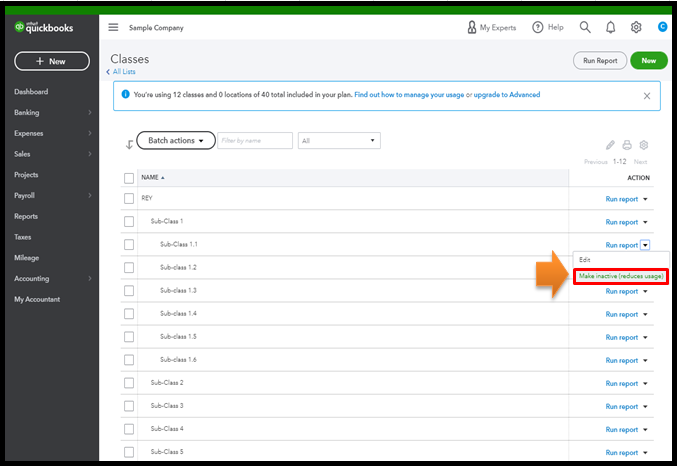The image size is (677, 466).
Task: Open Sales in the sidebar
Action: coord(22,154)
